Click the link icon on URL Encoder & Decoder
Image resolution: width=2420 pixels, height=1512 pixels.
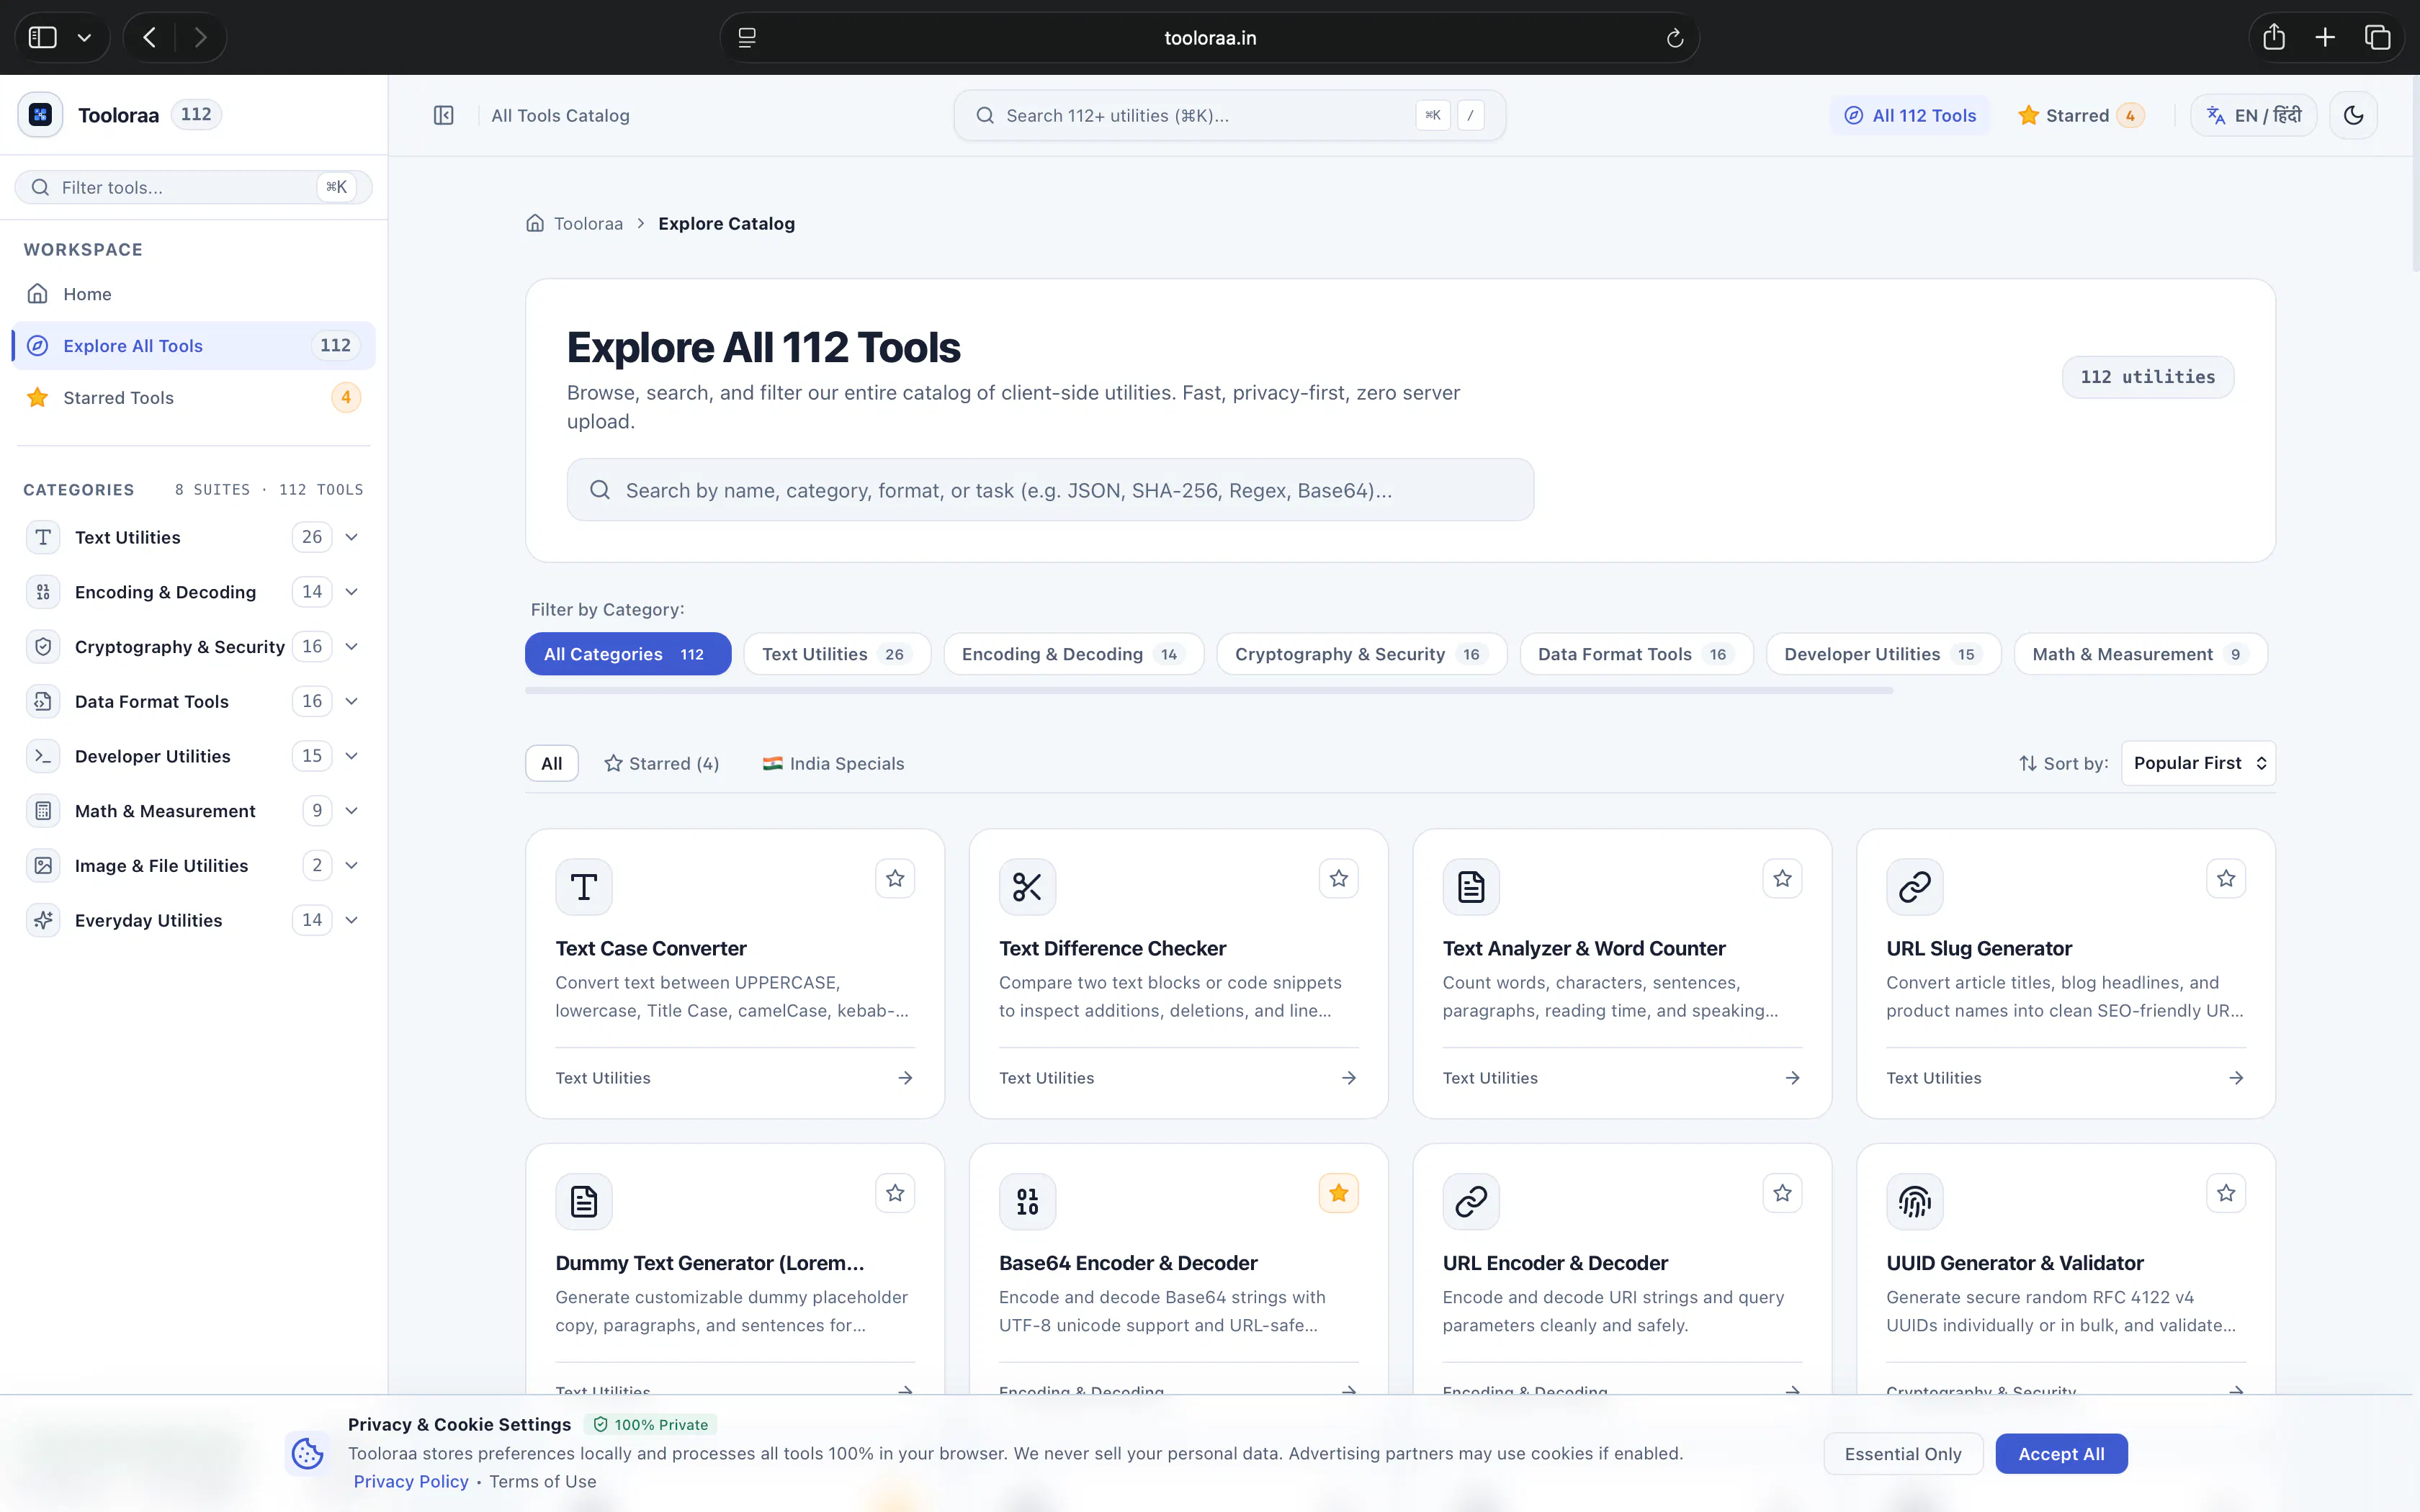pos(1471,1201)
